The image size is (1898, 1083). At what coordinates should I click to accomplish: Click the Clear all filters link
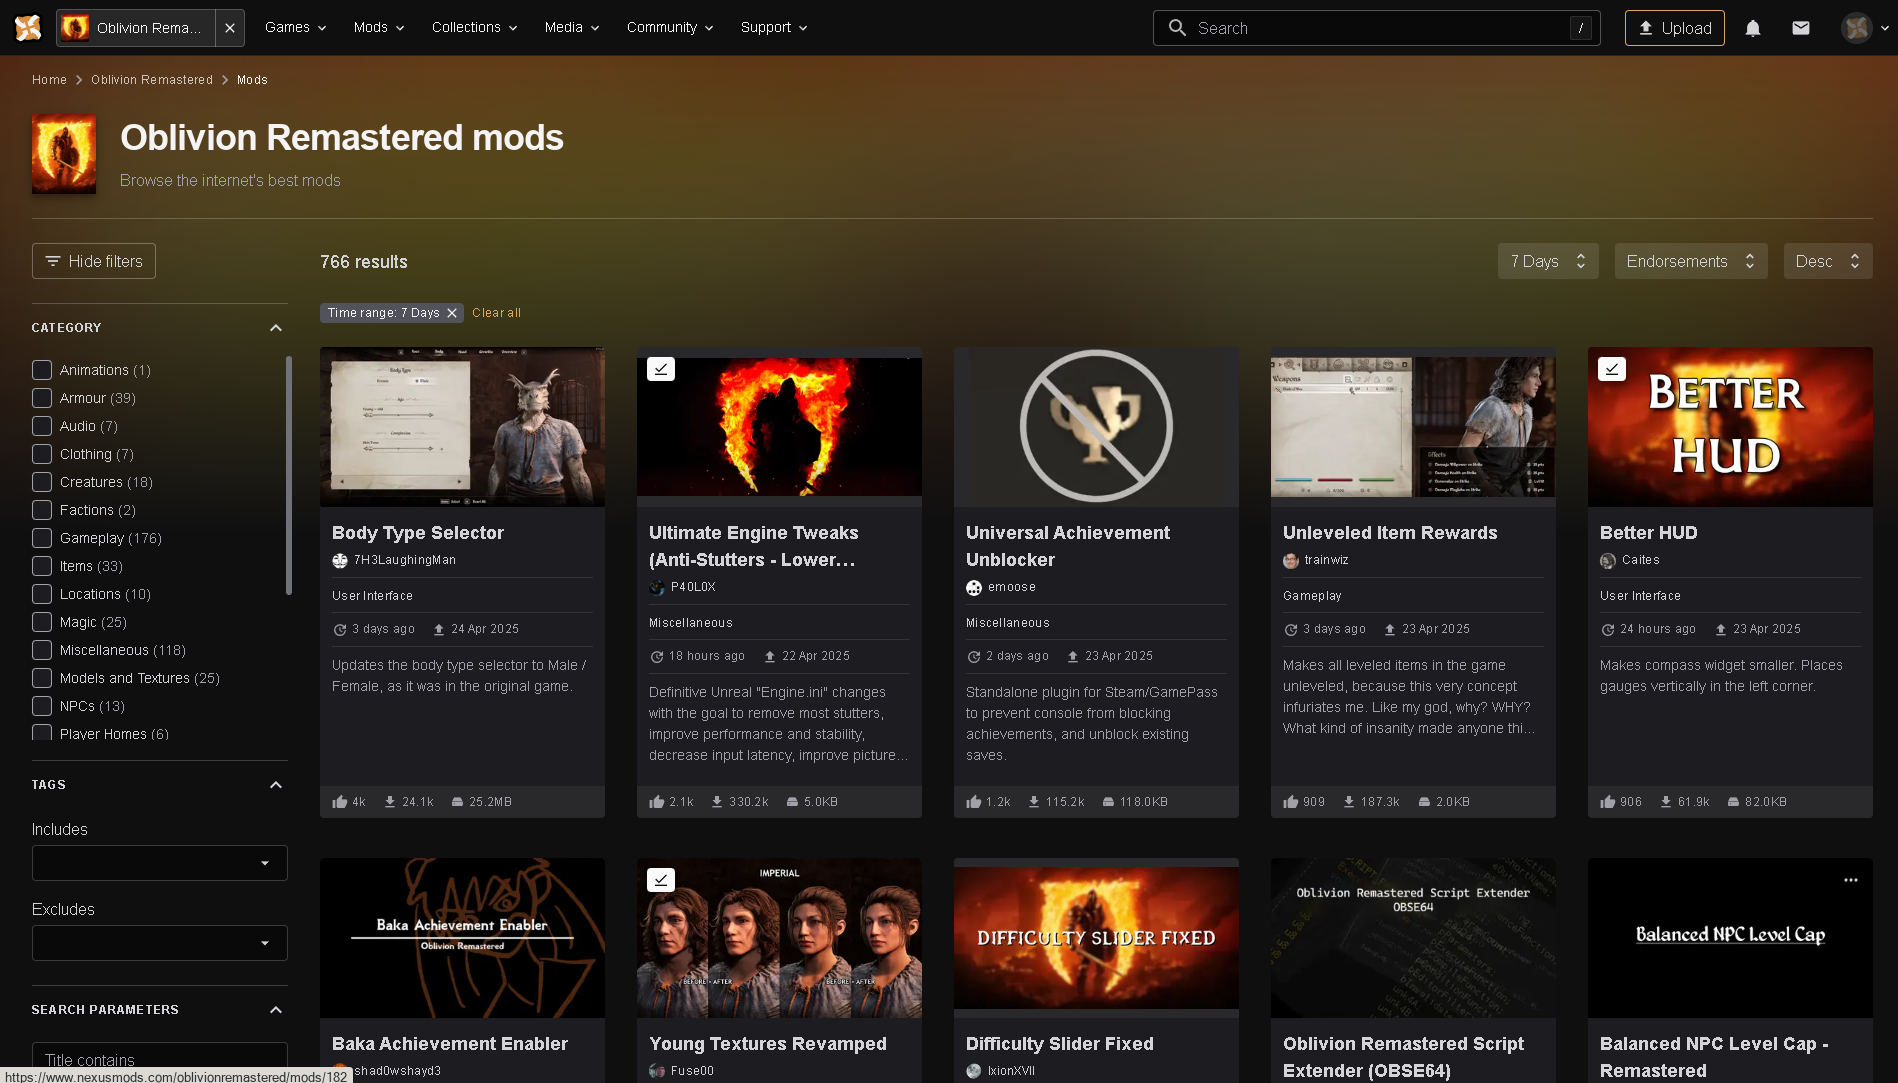496,313
